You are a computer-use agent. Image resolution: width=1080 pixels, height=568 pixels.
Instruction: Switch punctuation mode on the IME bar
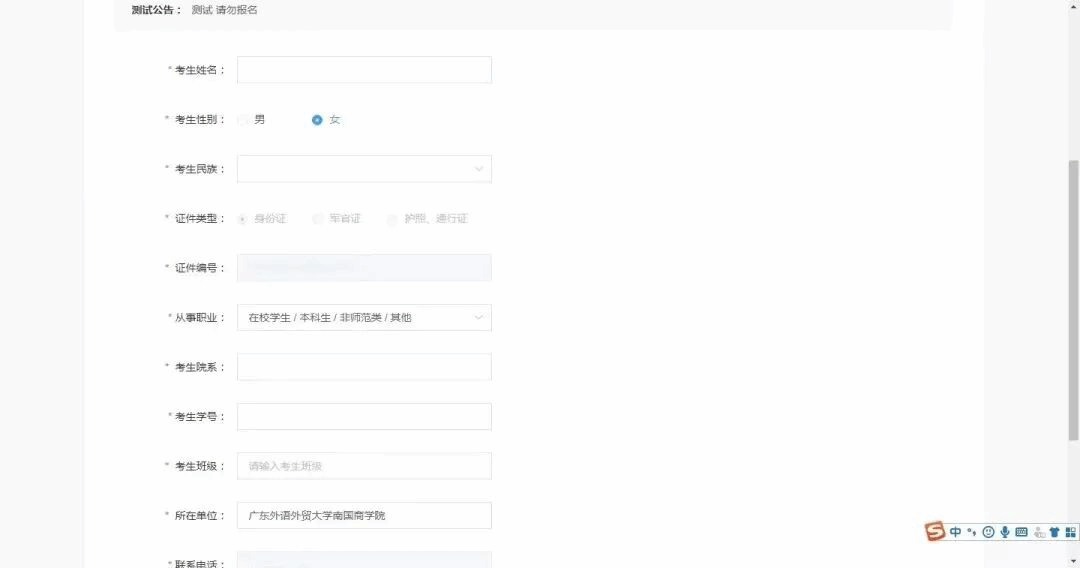tap(971, 532)
